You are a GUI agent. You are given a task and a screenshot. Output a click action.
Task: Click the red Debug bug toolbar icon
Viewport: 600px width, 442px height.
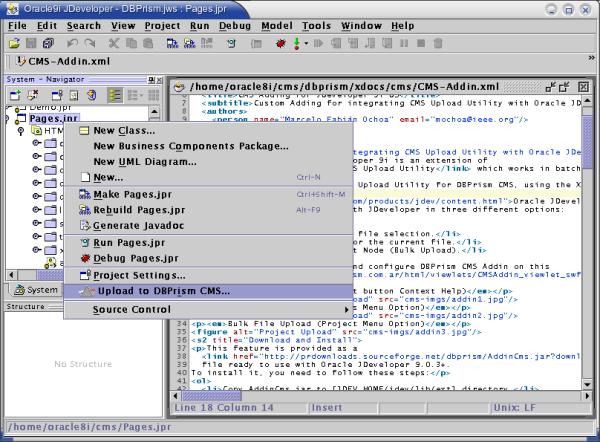280,43
